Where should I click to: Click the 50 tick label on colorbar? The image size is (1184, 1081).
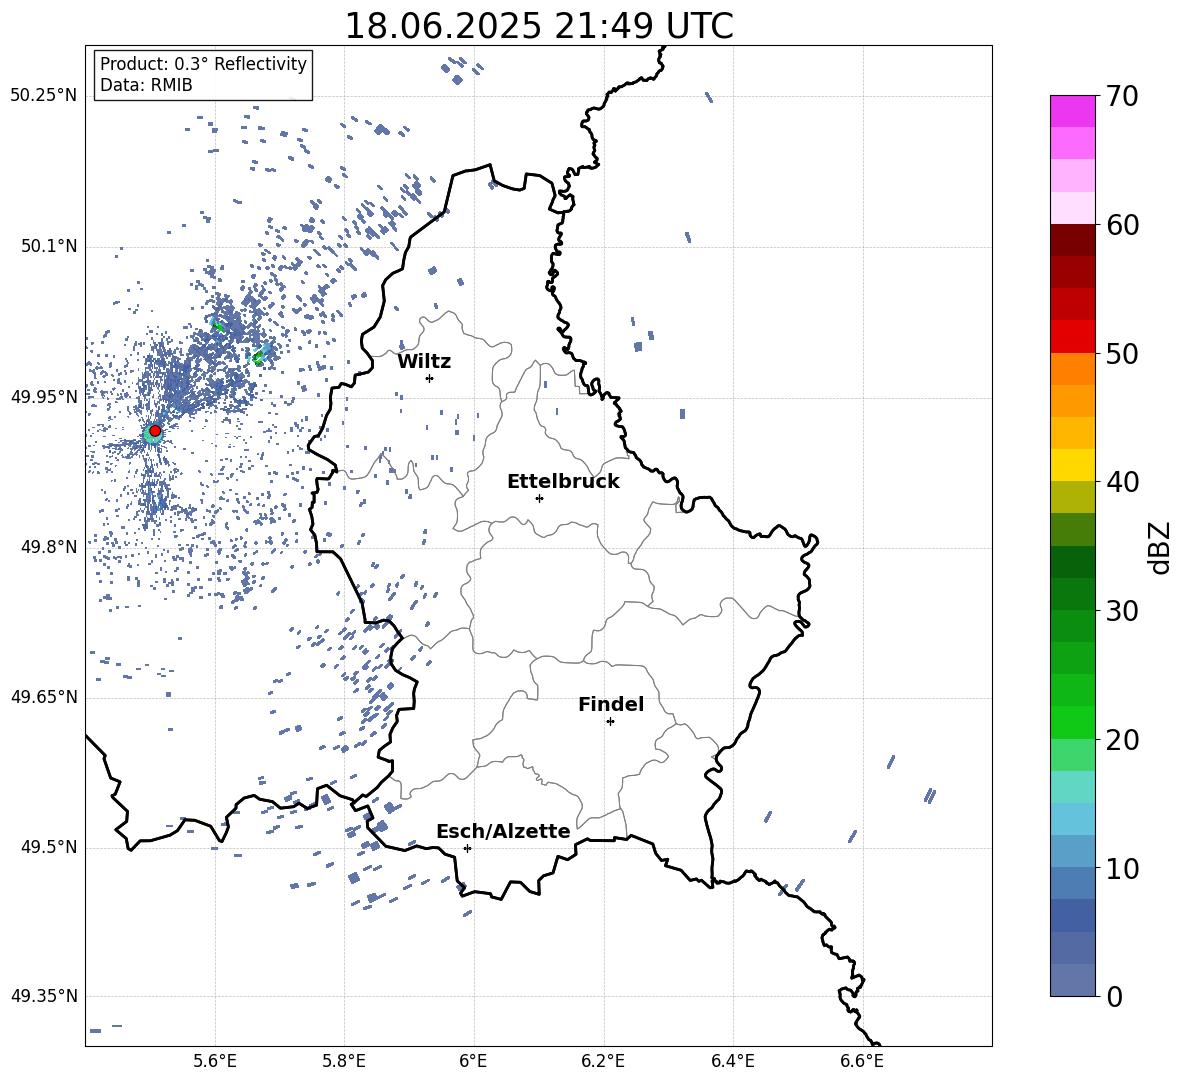[x=1122, y=353]
